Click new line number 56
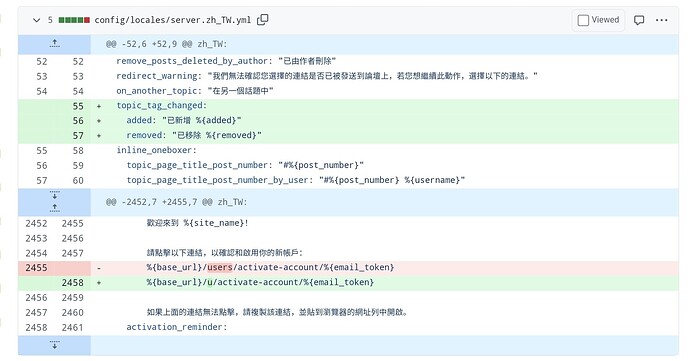The width and height of the screenshot is (690, 361). (78, 121)
